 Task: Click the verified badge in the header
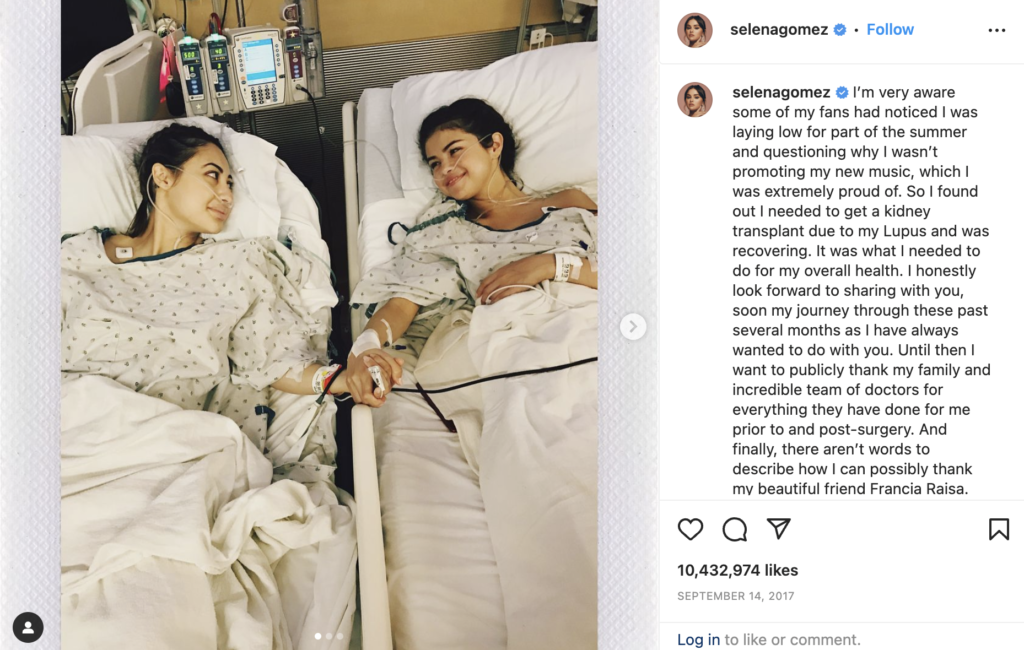tap(840, 29)
